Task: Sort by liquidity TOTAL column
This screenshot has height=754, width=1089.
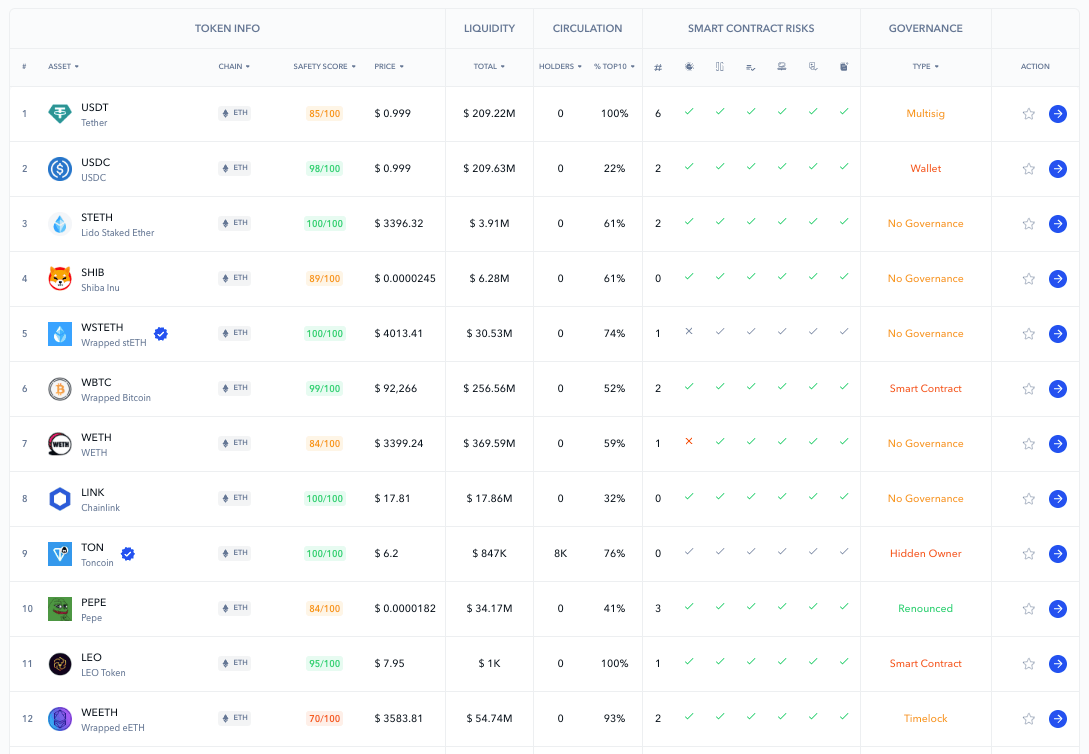Action: coord(489,67)
